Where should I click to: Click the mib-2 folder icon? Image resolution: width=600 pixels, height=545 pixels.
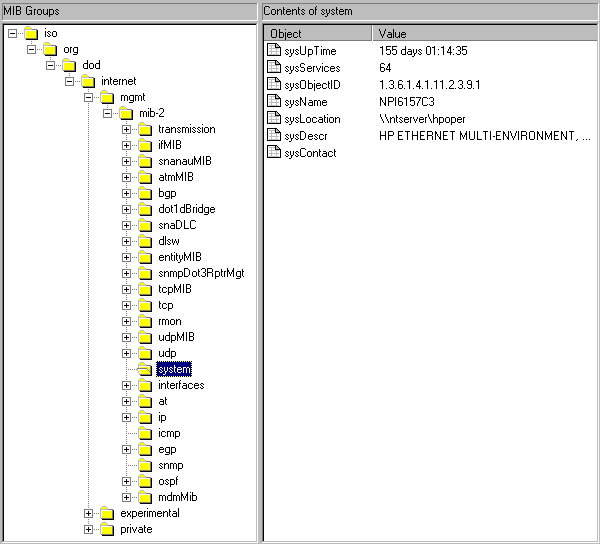point(126,114)
